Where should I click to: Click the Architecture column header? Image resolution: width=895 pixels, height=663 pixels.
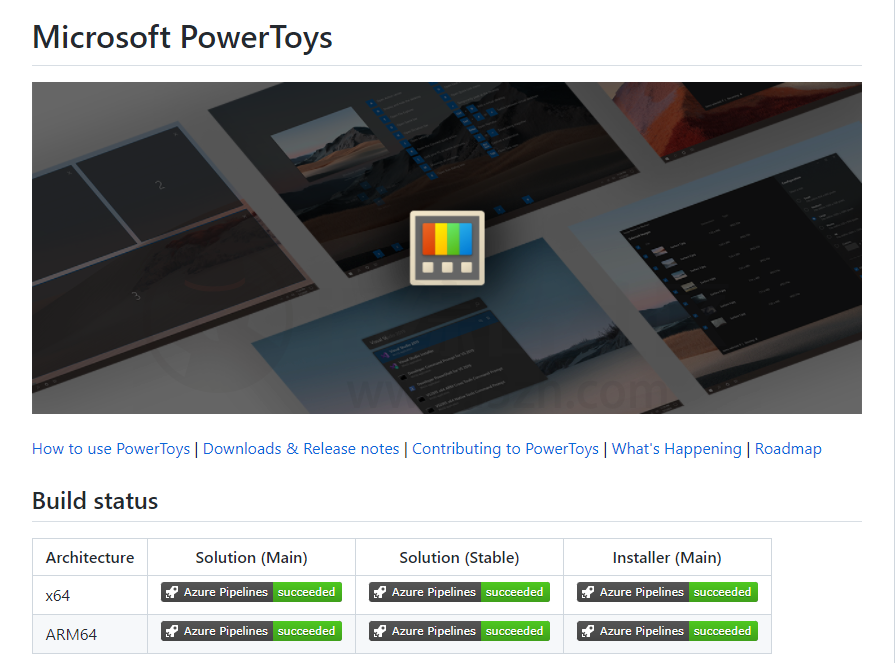pyautogui.click(x=90, y=557)
